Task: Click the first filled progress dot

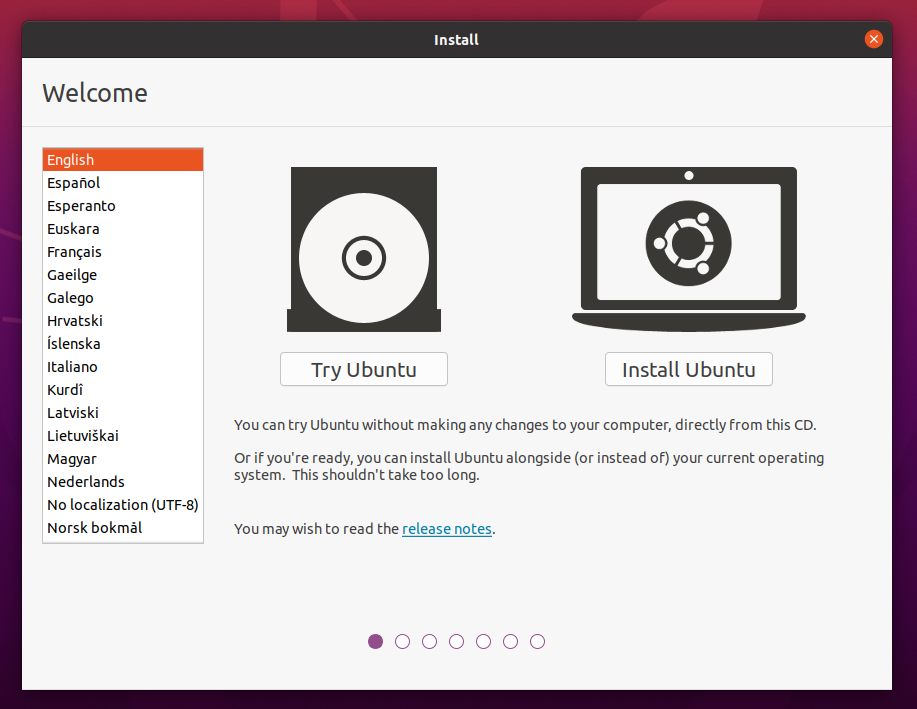Action: (x=375, y=642)
